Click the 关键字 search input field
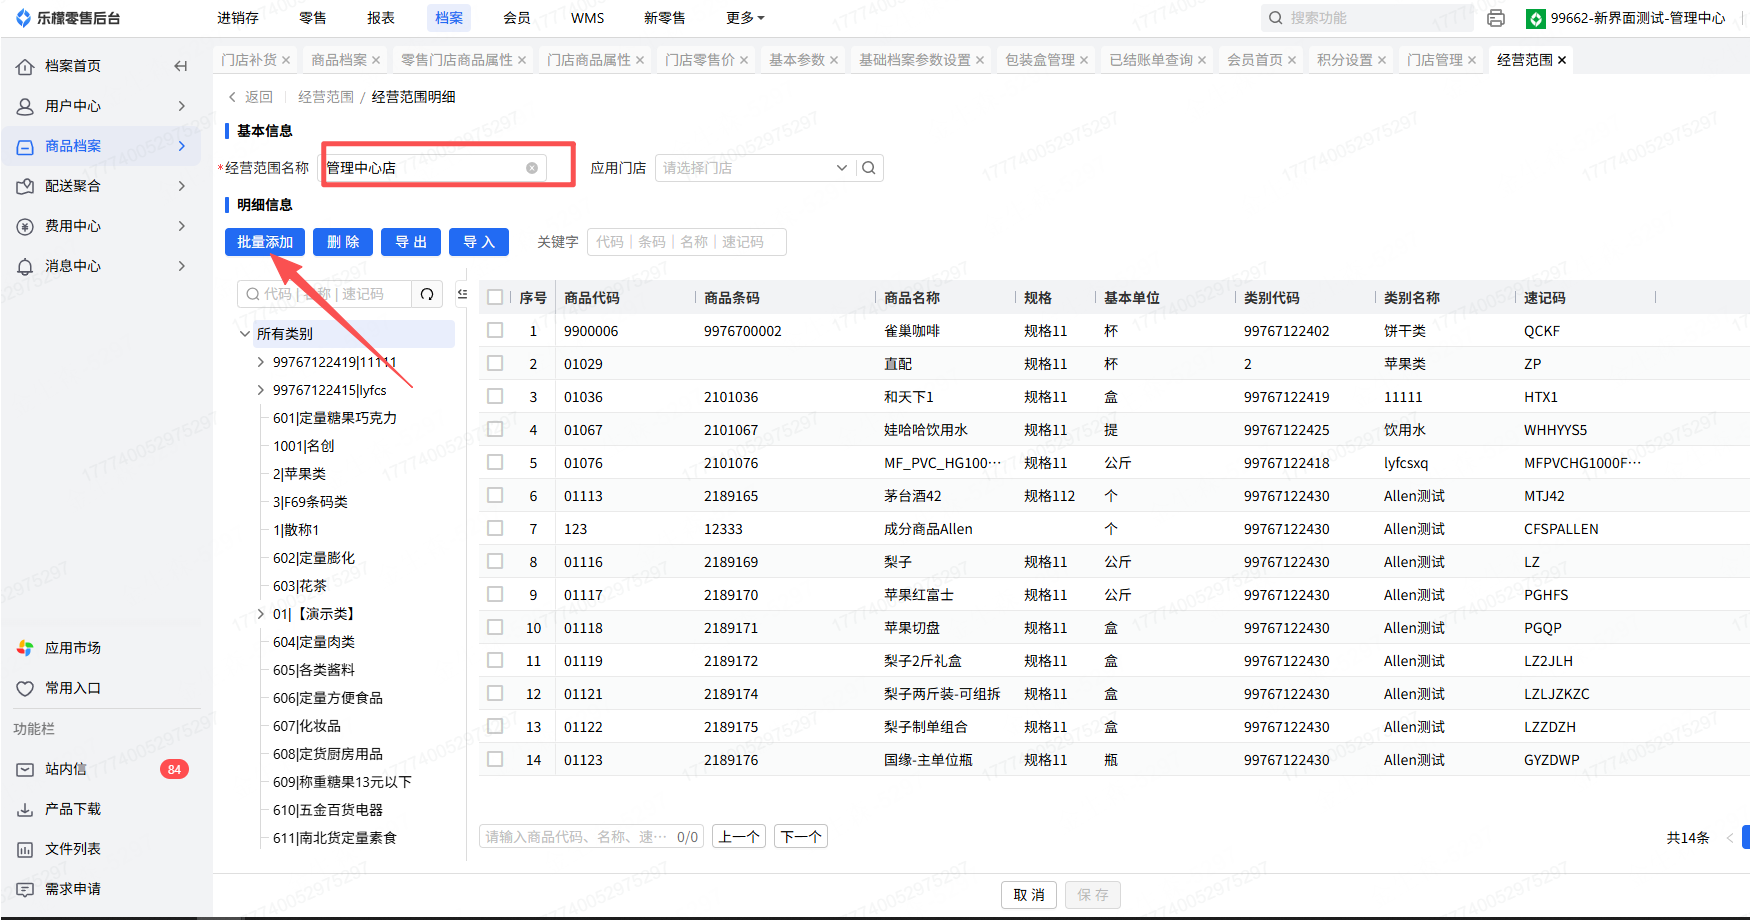The image size is (1750, 920). coord(686,242)
